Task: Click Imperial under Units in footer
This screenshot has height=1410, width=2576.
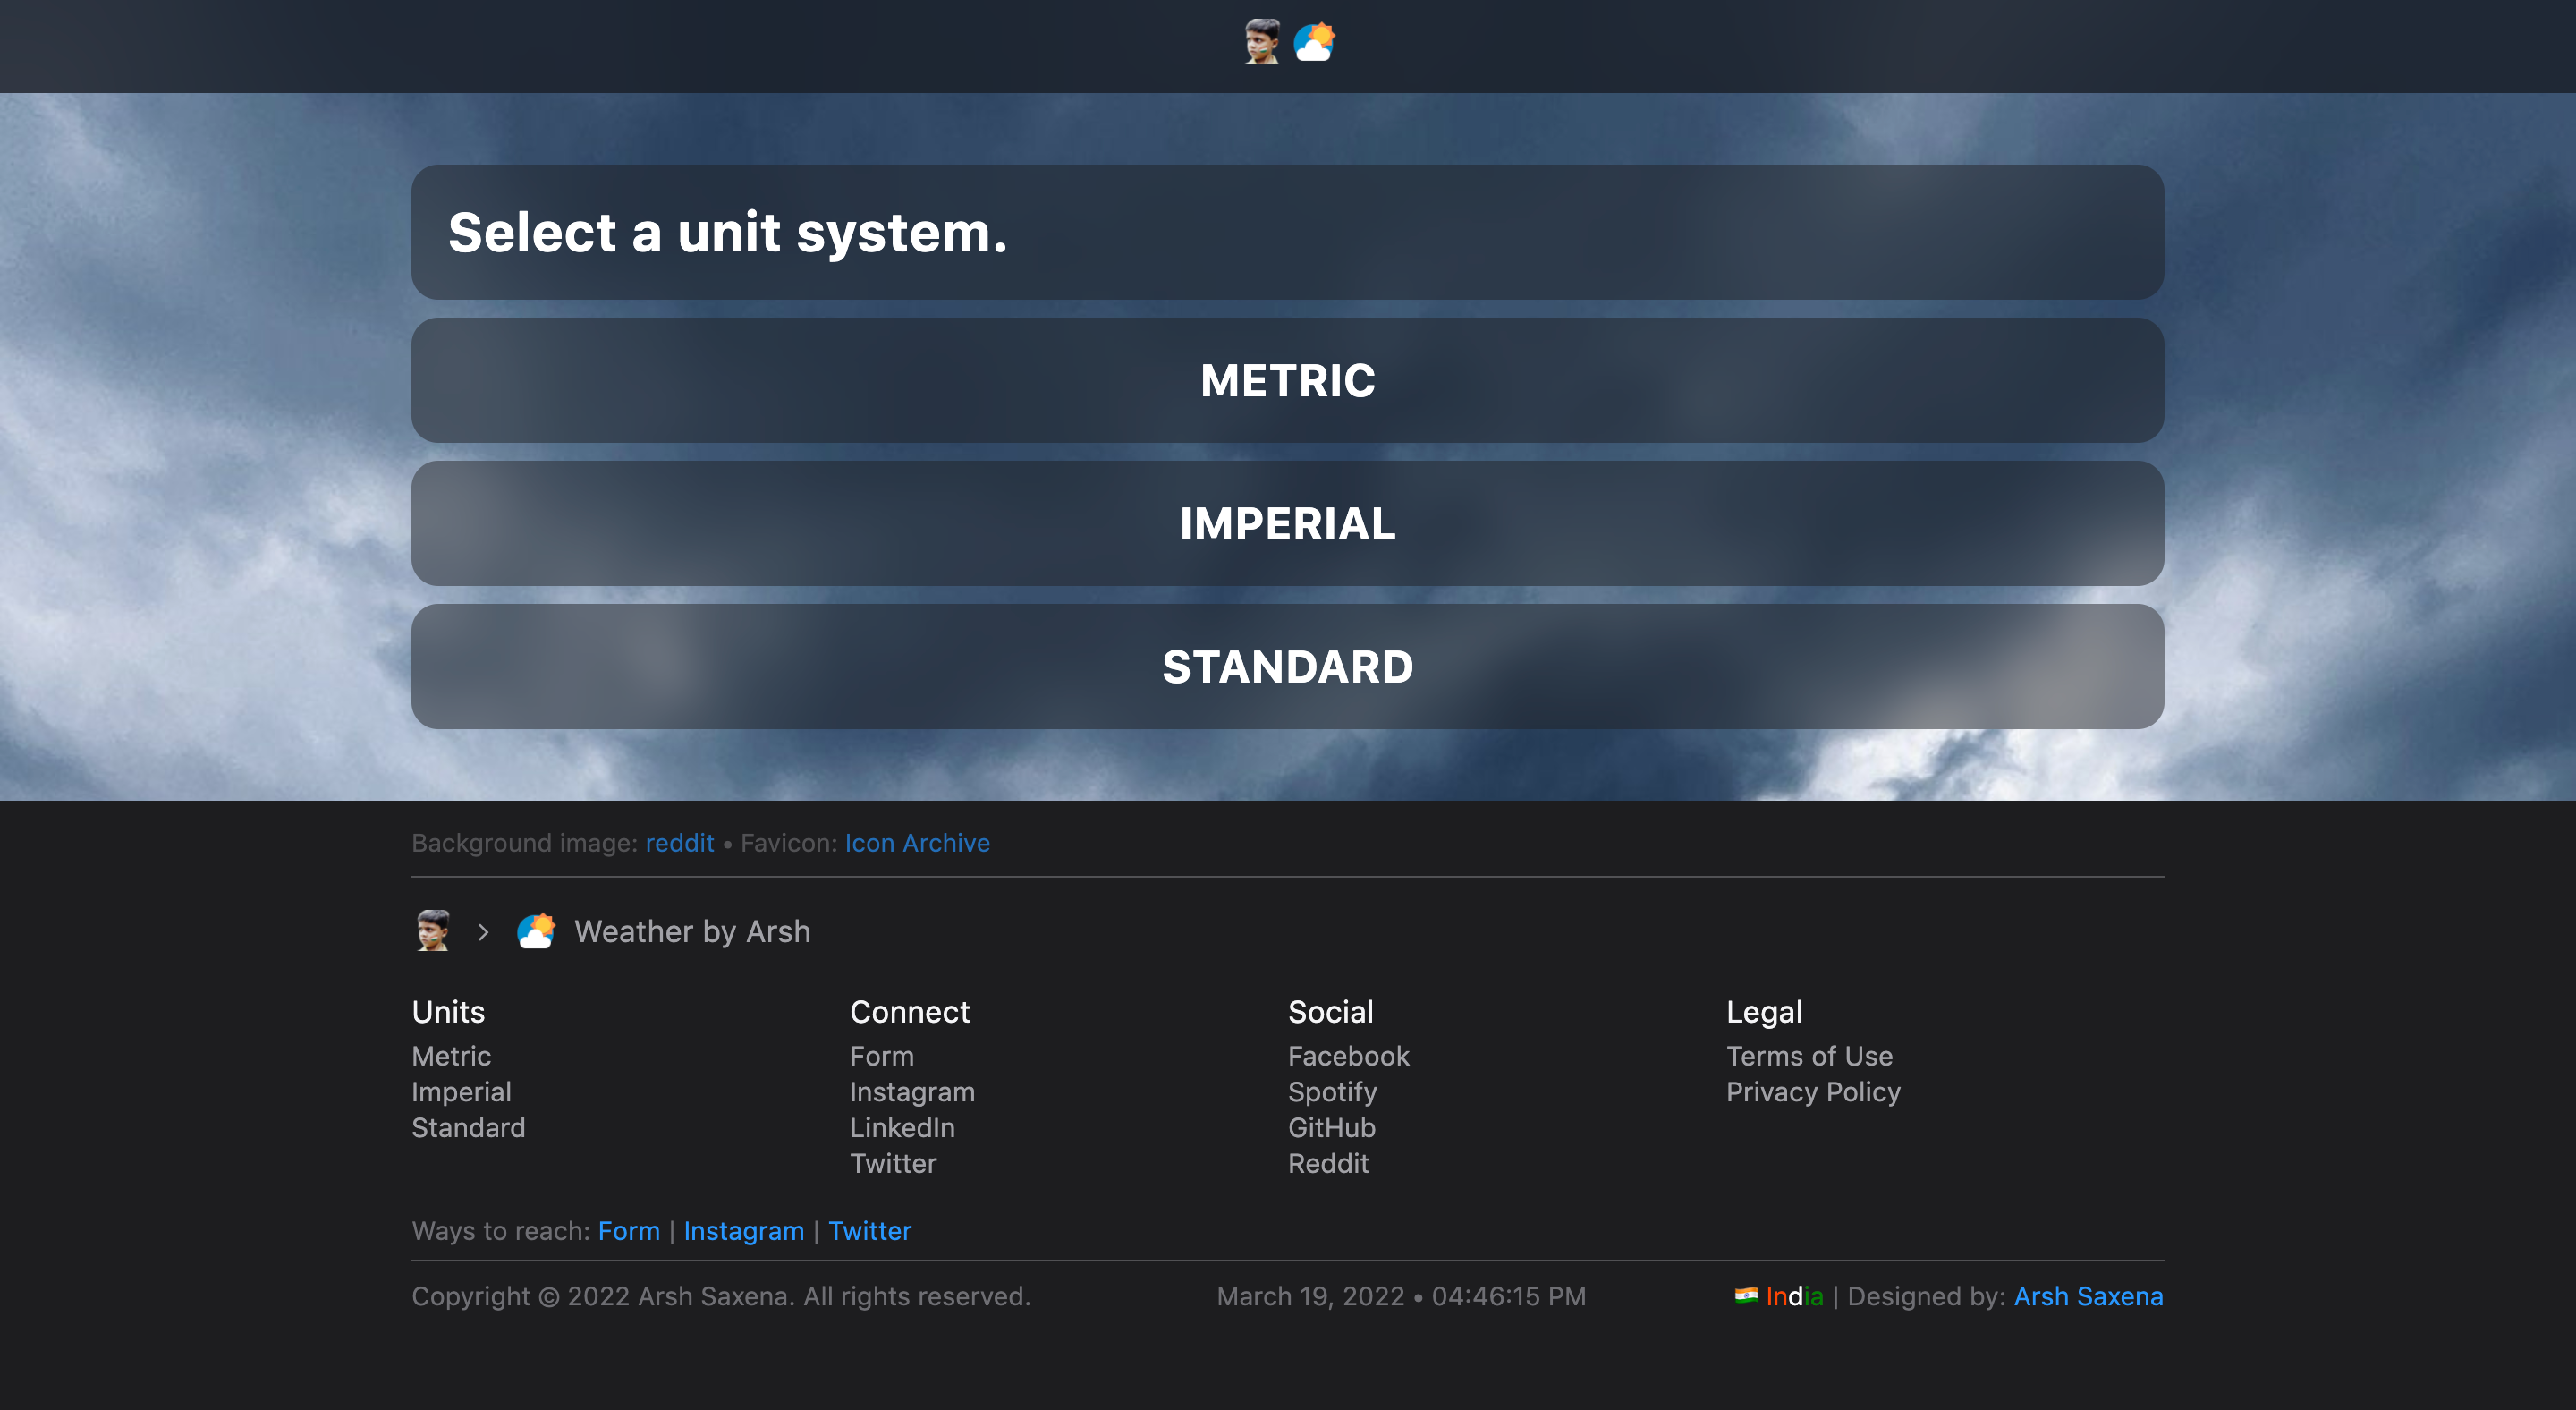Action: [x=461, y=1092]
